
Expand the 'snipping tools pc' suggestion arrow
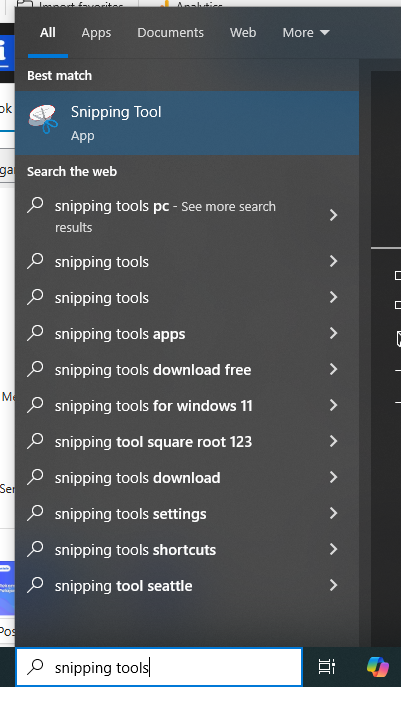pyautogui.click(x=333, y=215)
